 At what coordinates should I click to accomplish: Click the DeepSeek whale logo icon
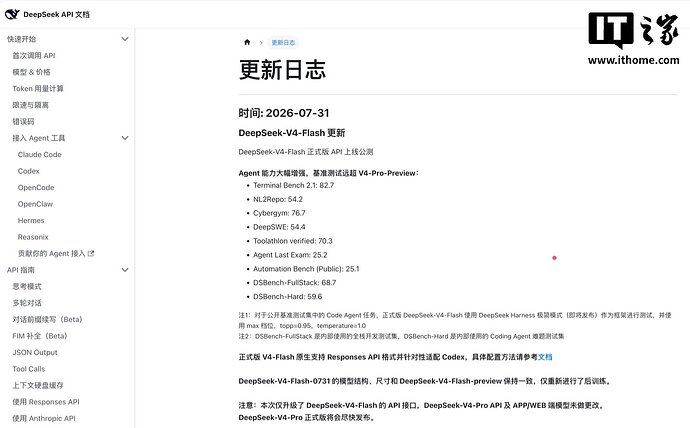(x=12, y=14)
